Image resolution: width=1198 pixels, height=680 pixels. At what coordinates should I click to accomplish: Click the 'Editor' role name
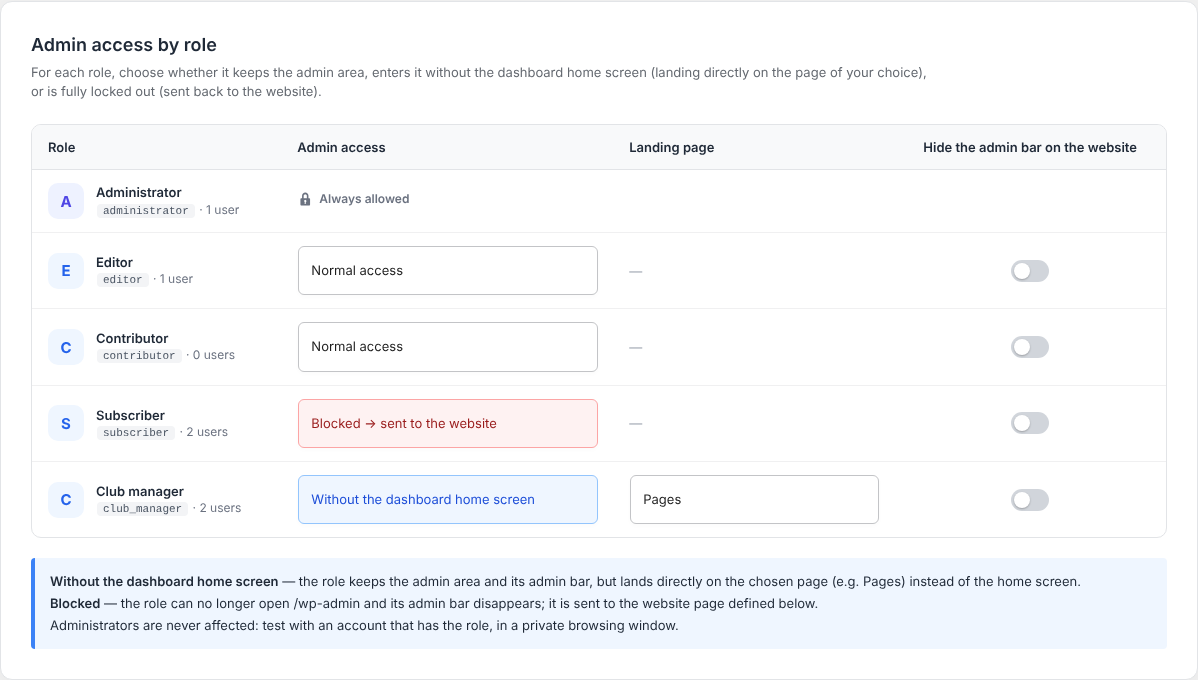tap(114, 262)
